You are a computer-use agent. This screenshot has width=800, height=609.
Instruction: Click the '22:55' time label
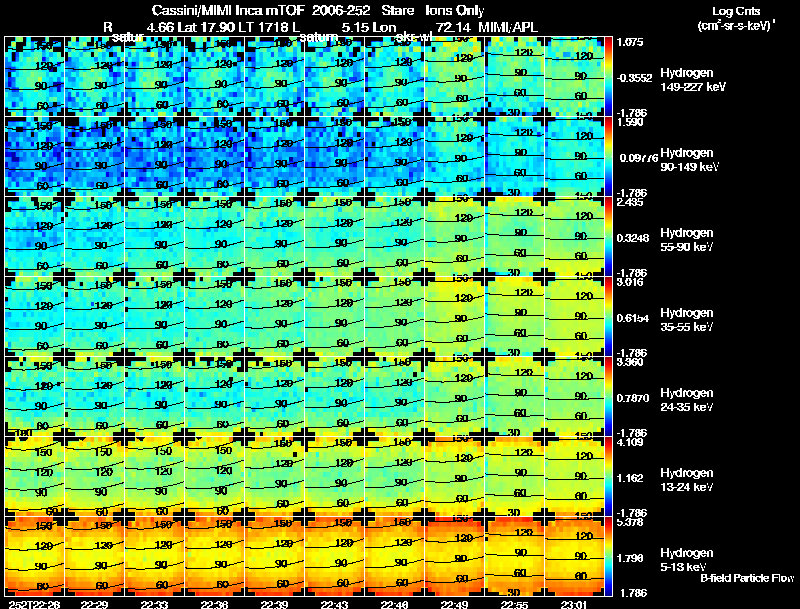[514, 604]
